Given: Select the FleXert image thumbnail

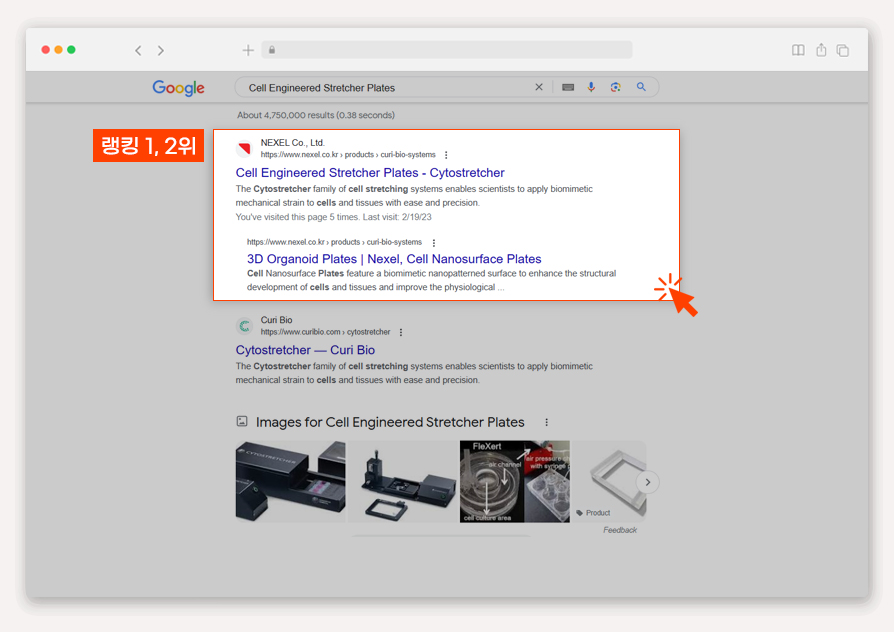Looking at the screenshot, I should 515,481.
